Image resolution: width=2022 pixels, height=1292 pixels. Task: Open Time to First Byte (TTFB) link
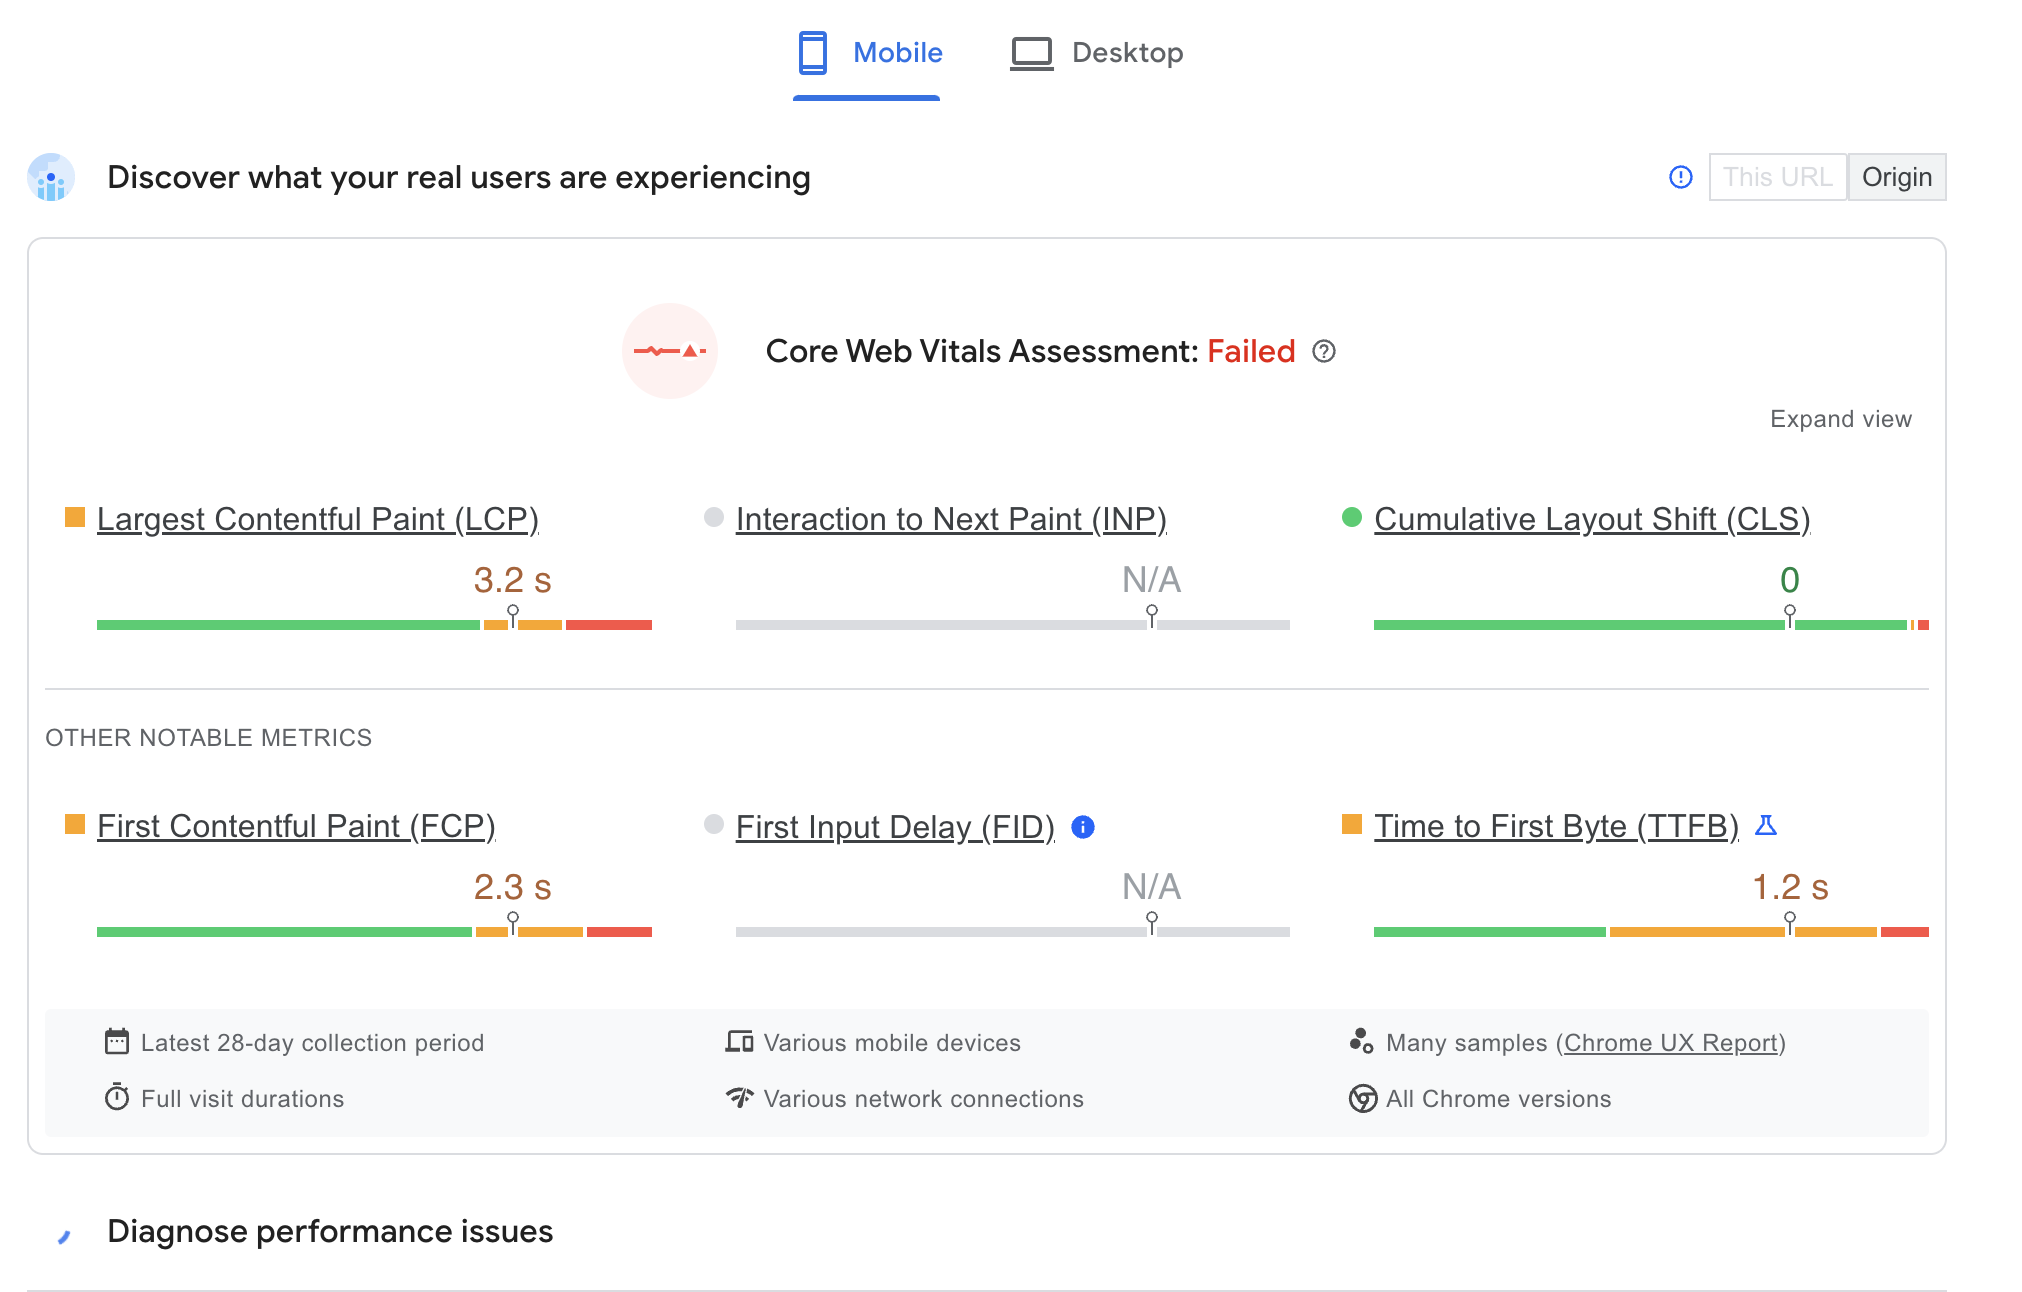point(1556,826)
